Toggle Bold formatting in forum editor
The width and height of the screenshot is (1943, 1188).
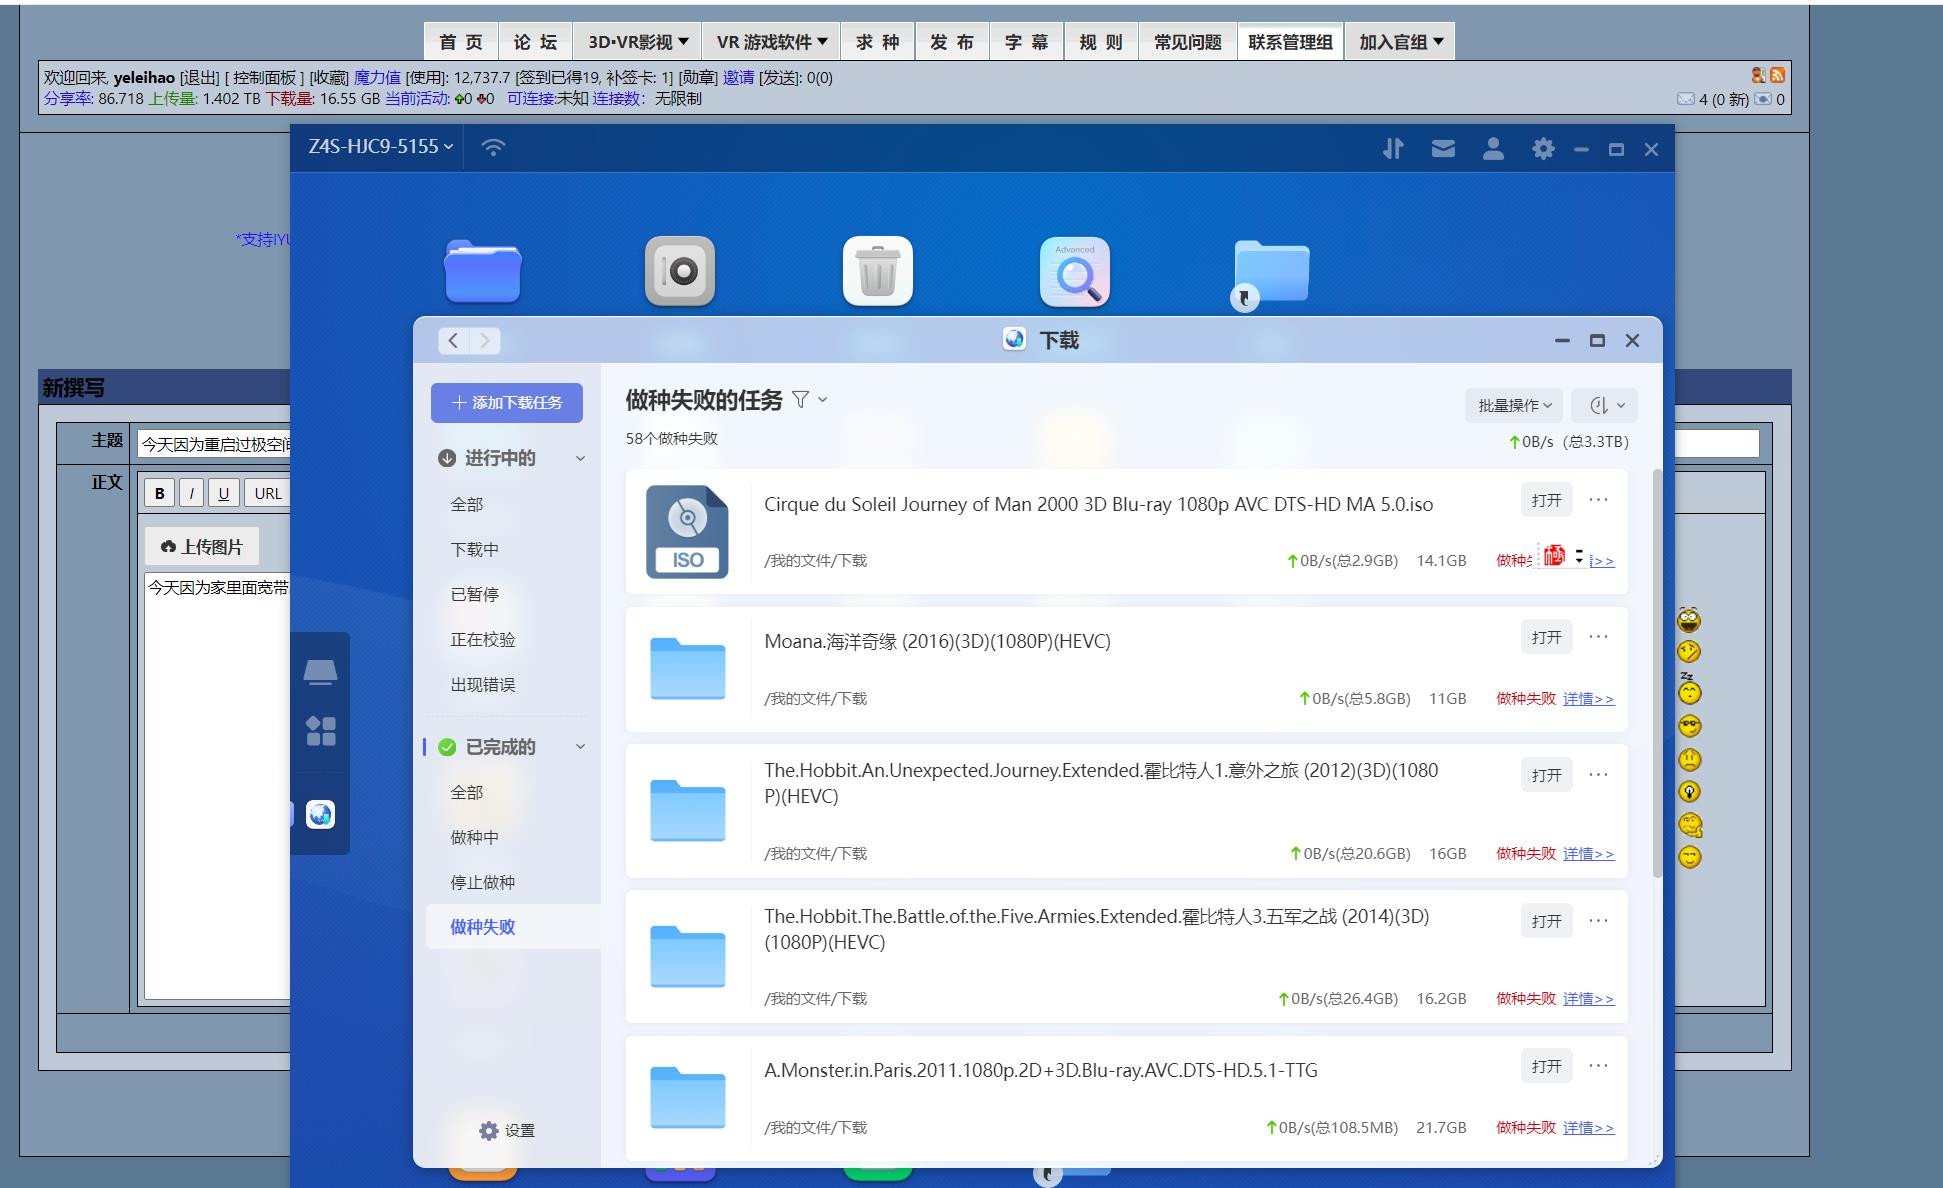159,493
